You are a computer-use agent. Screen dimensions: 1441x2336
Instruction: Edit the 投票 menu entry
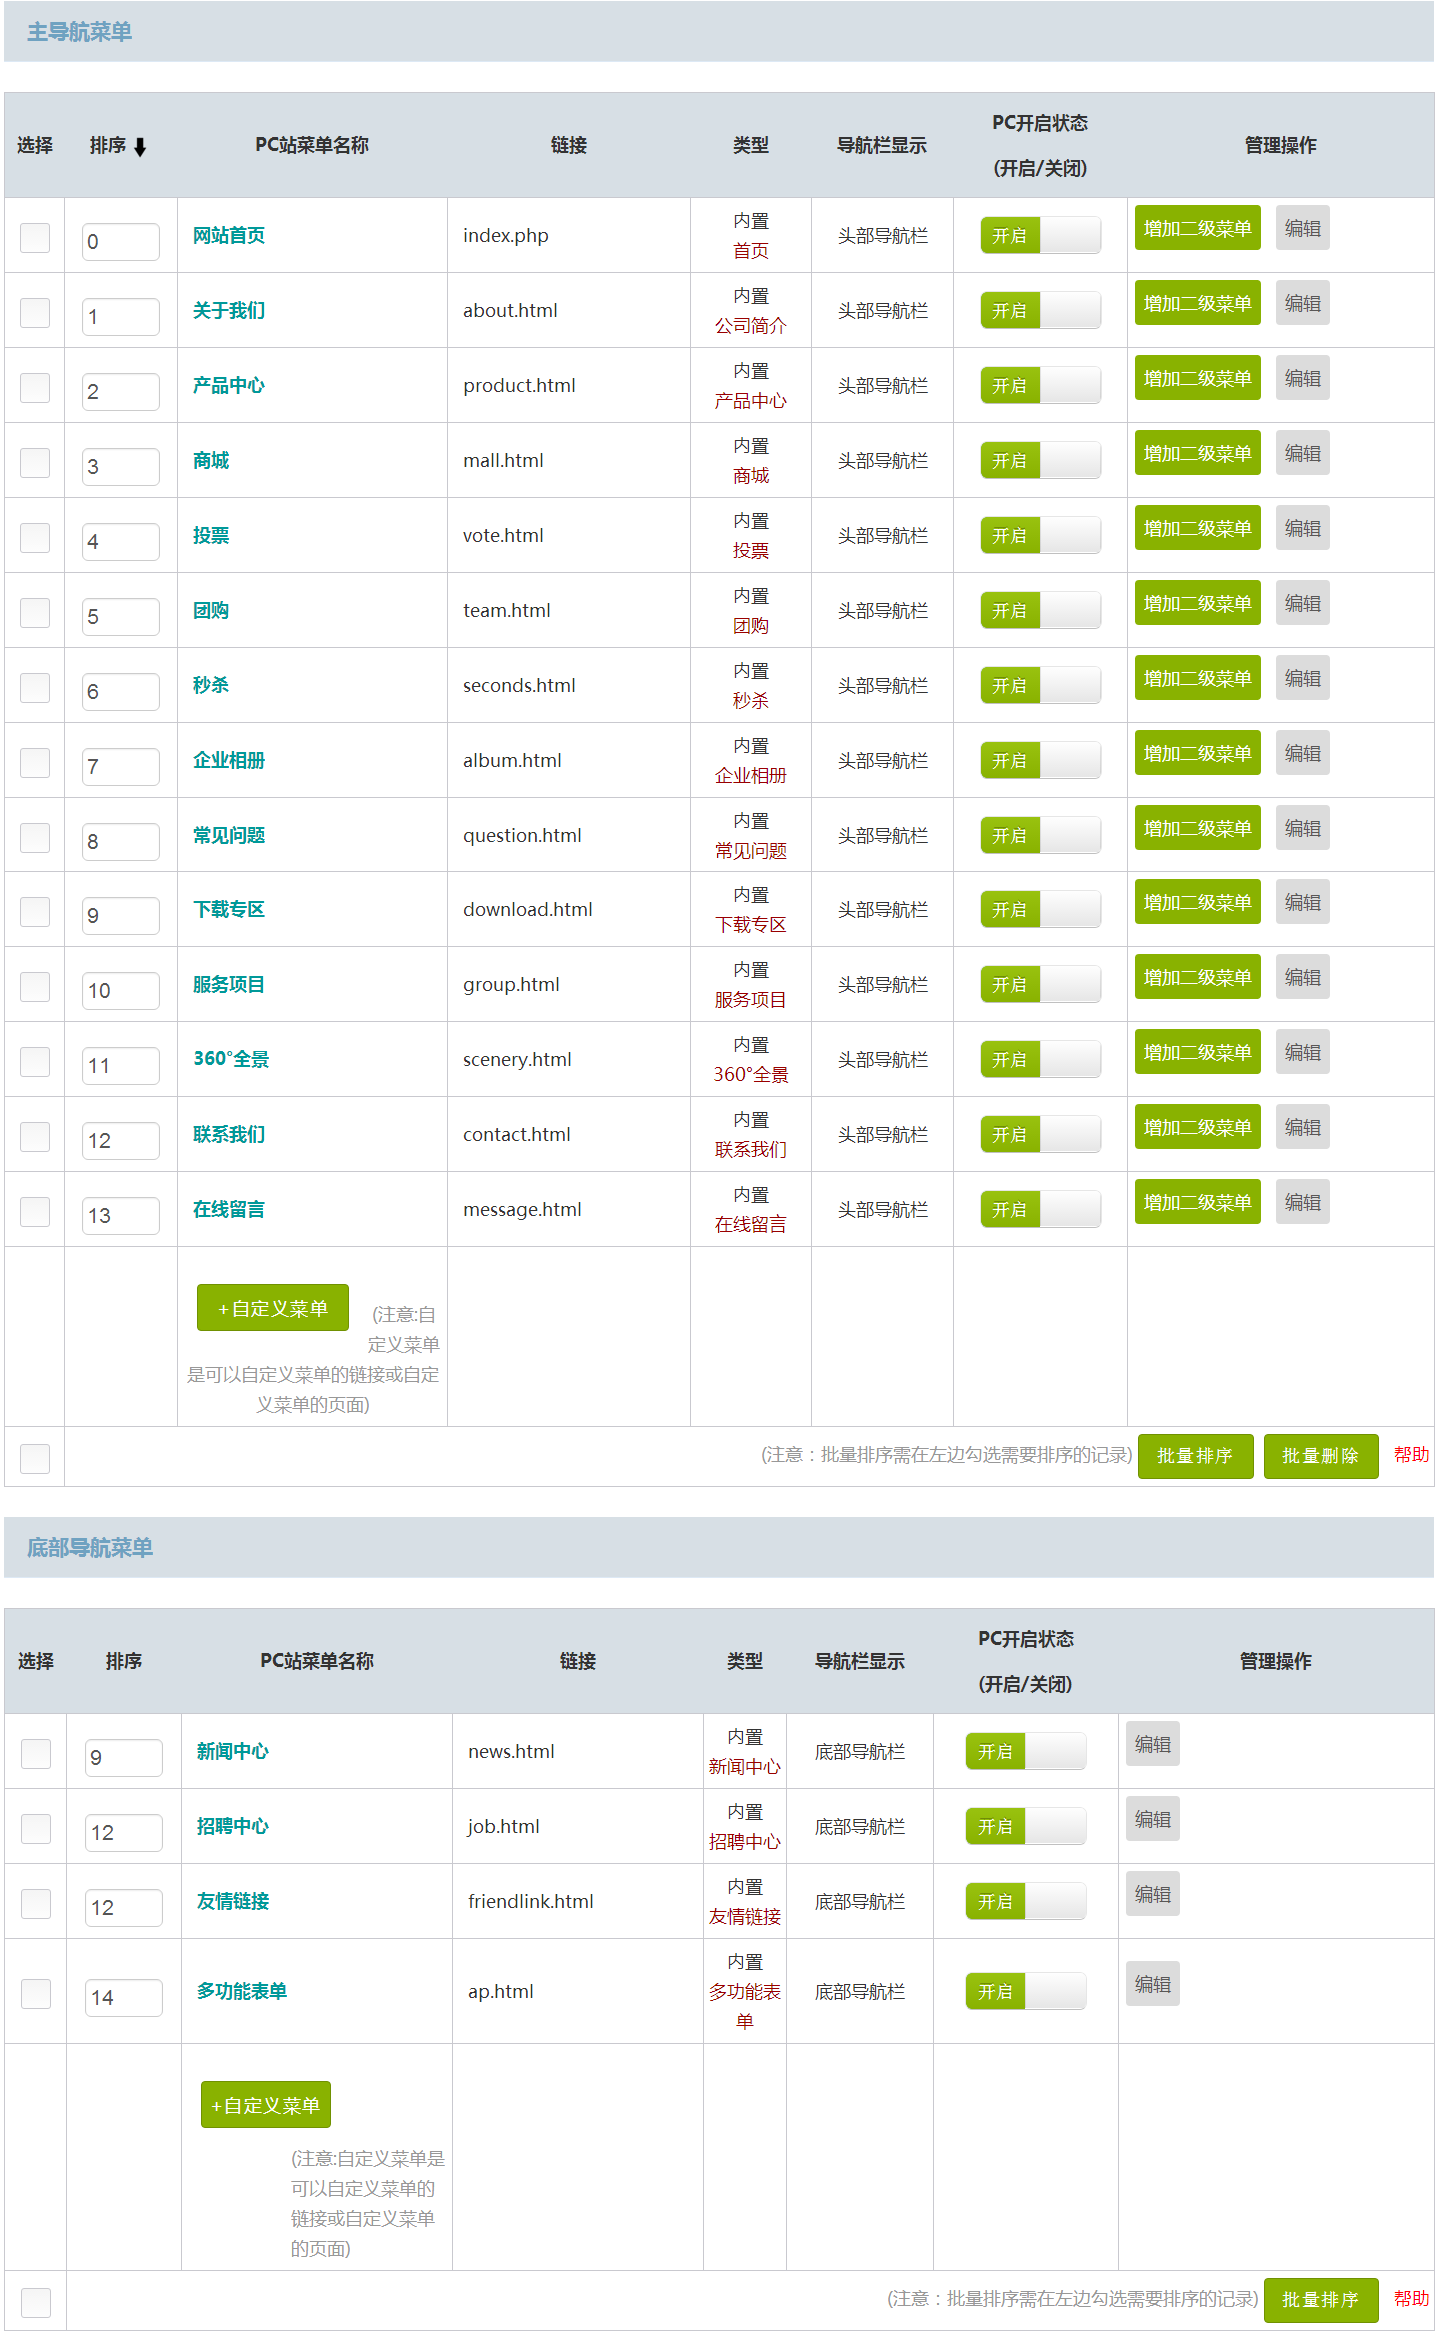(x=1302, y=529)
